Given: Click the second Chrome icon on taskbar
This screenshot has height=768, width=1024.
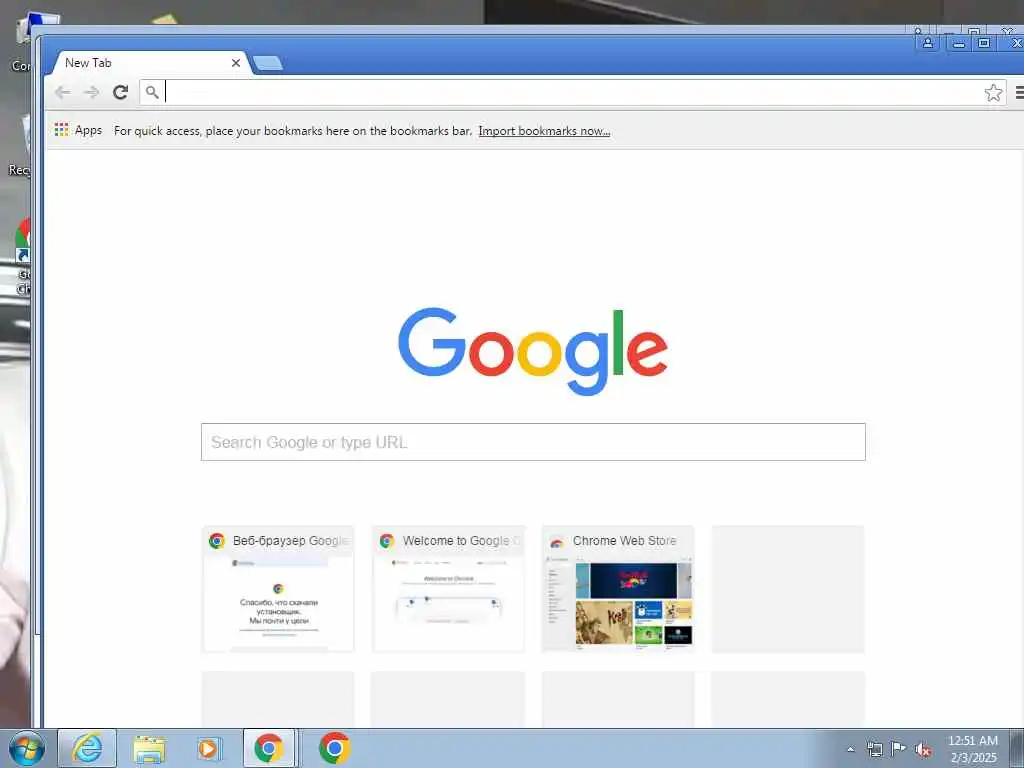Looking at the screenshot, I should pyautogui.click(x=334, y=748).
